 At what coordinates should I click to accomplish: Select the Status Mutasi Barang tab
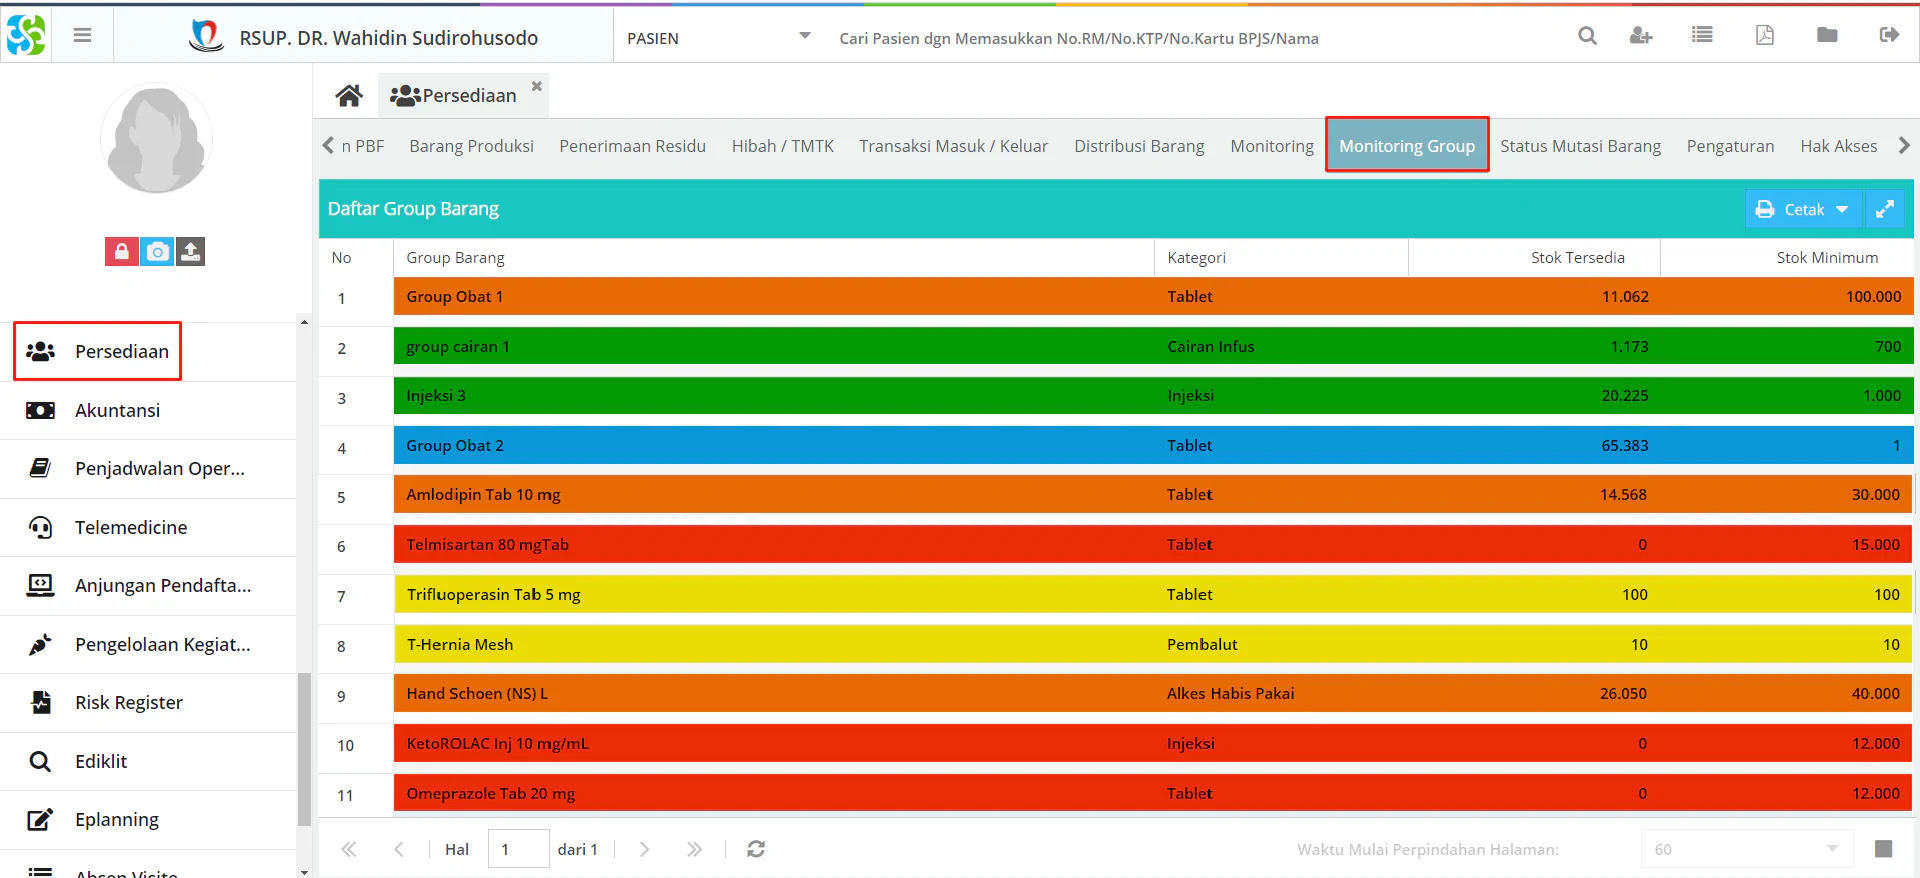pos(1580,146)
